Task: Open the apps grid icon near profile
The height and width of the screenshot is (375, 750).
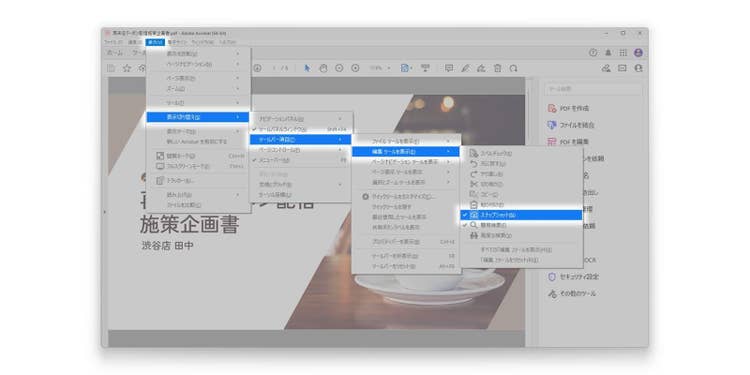Action: 623,53
